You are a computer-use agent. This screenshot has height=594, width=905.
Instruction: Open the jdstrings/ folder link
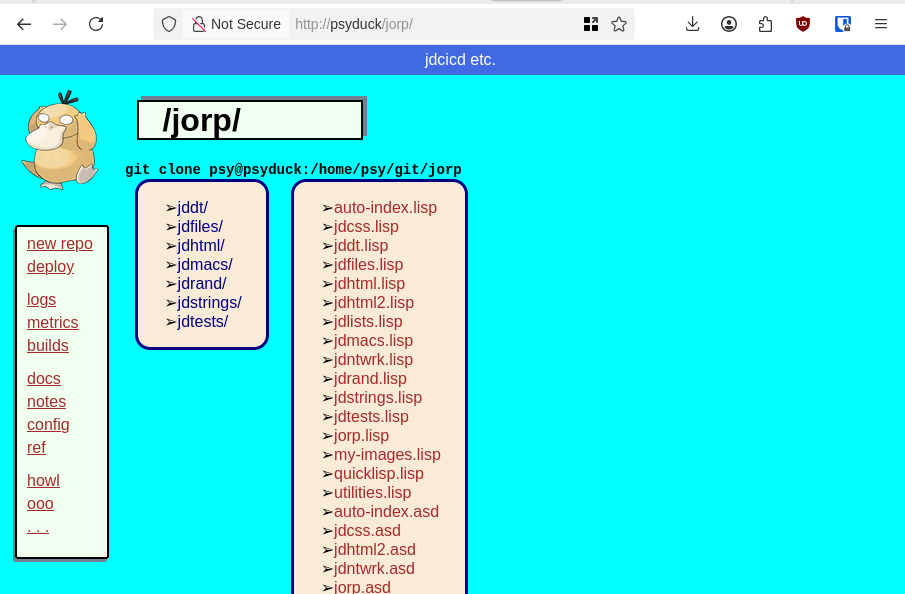pos(209,303)
